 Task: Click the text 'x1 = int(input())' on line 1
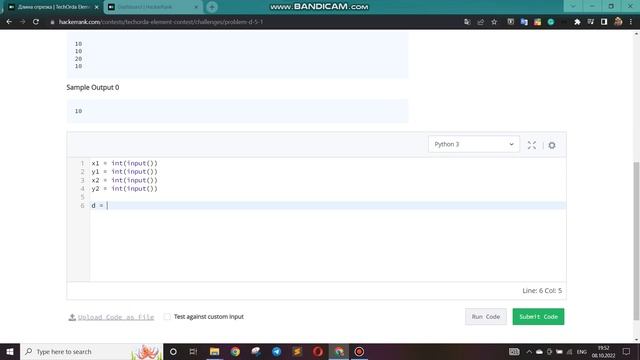(x=124, y=163)
